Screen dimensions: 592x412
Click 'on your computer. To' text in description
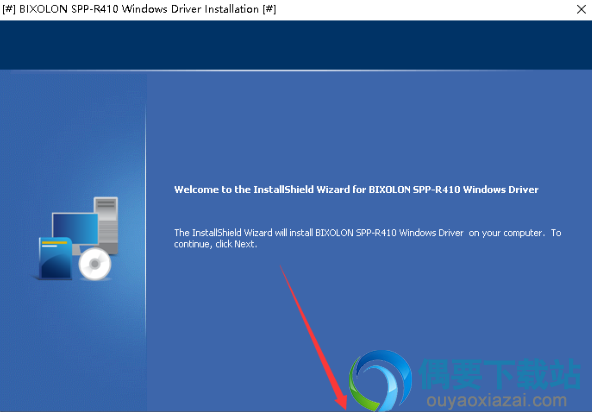coord(515,233)
